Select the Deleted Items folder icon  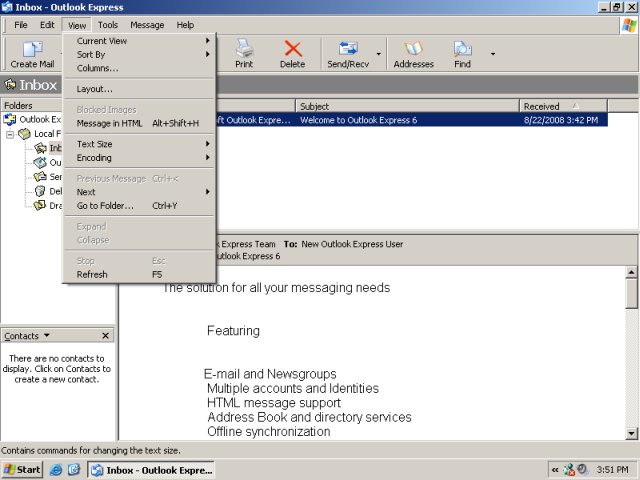click(x=40, y=191)
